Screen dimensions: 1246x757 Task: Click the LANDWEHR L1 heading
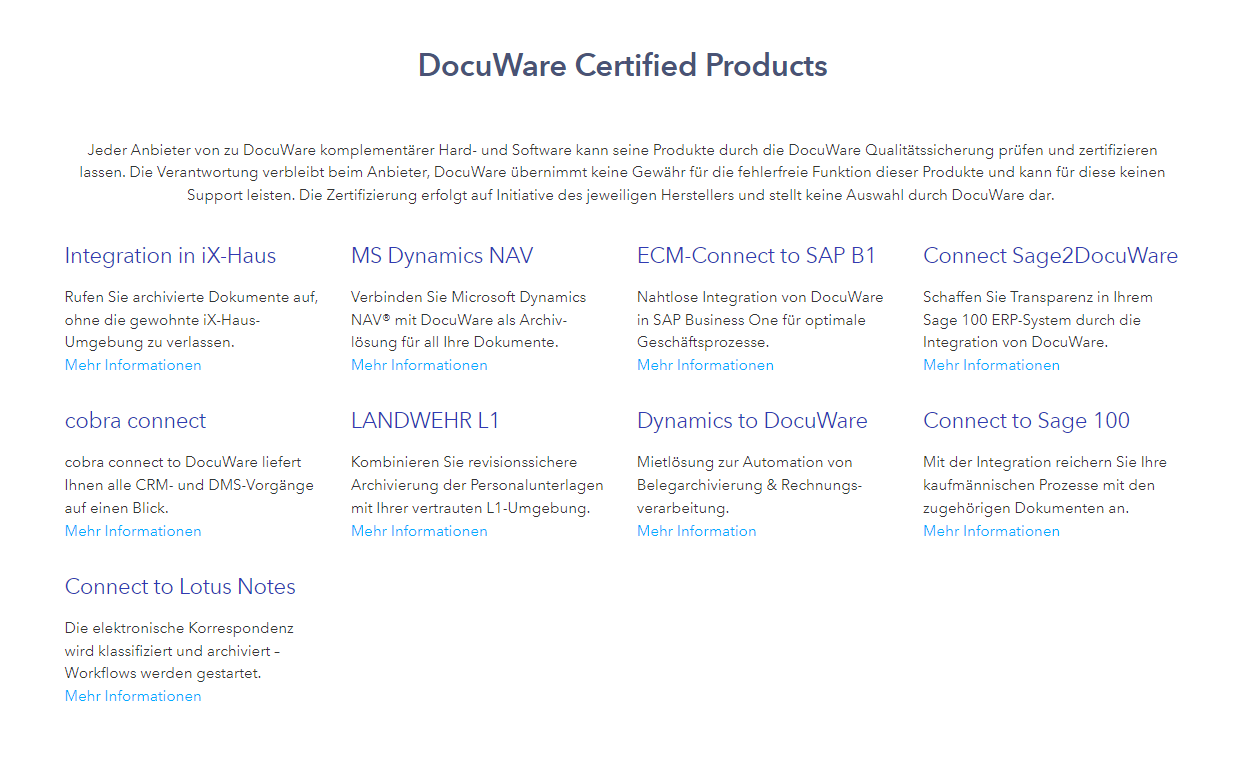pos(425,421)
